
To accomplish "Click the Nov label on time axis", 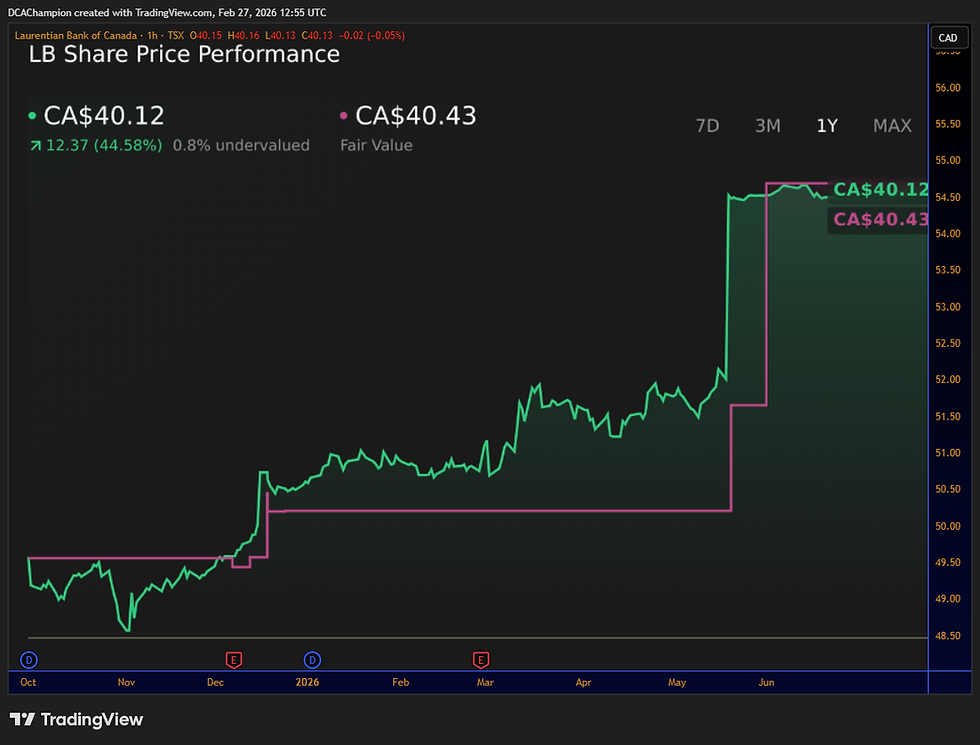I will pos(126,682).
